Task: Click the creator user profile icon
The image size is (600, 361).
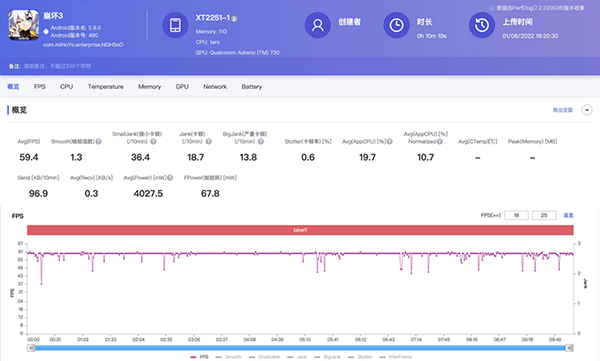Action: click(x=318, y=25)
